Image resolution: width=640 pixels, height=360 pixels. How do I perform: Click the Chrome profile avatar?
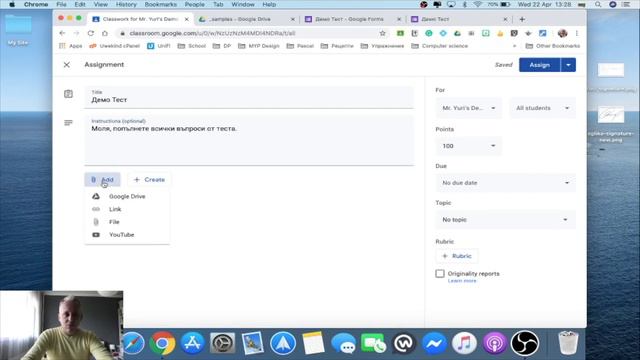pos(562,33)
